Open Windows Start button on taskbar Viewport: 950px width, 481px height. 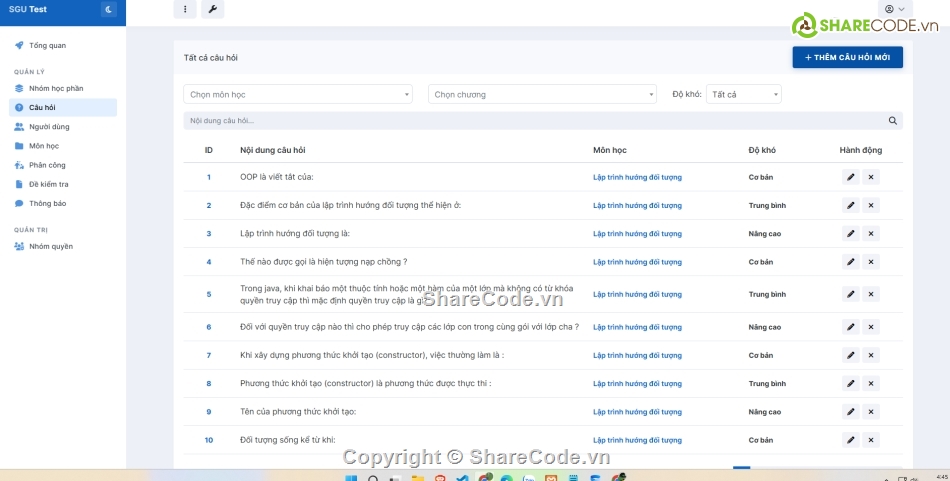point(351,478)
